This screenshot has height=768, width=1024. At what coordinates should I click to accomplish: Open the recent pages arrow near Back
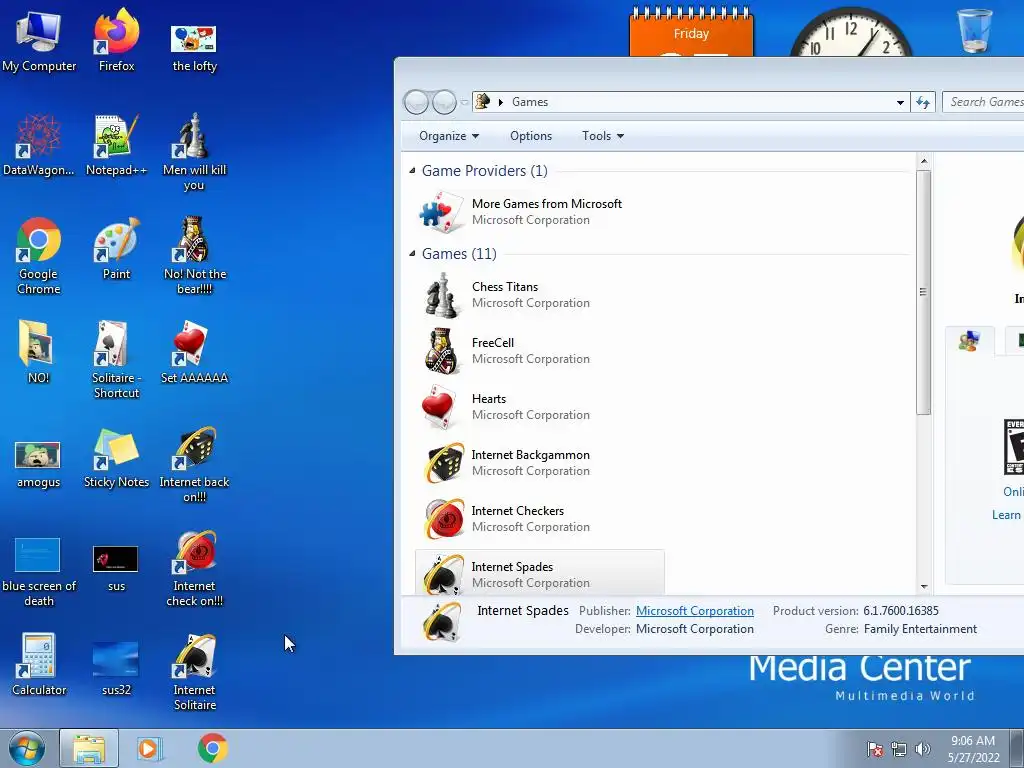tap(464, 103)
